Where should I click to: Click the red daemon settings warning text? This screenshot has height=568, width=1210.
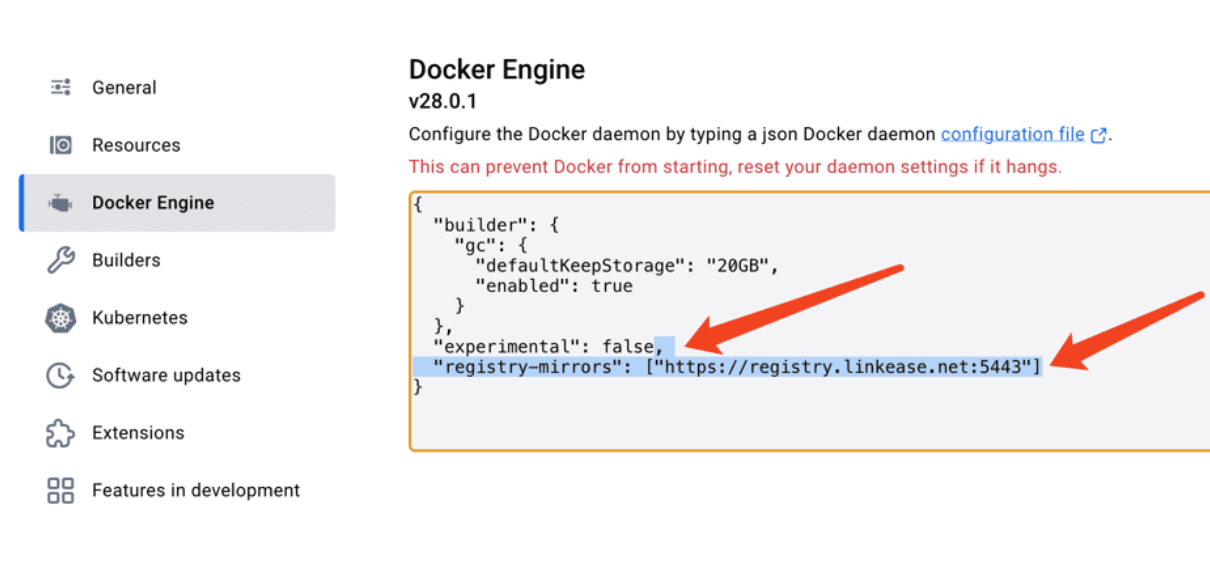tap(735, 166)
